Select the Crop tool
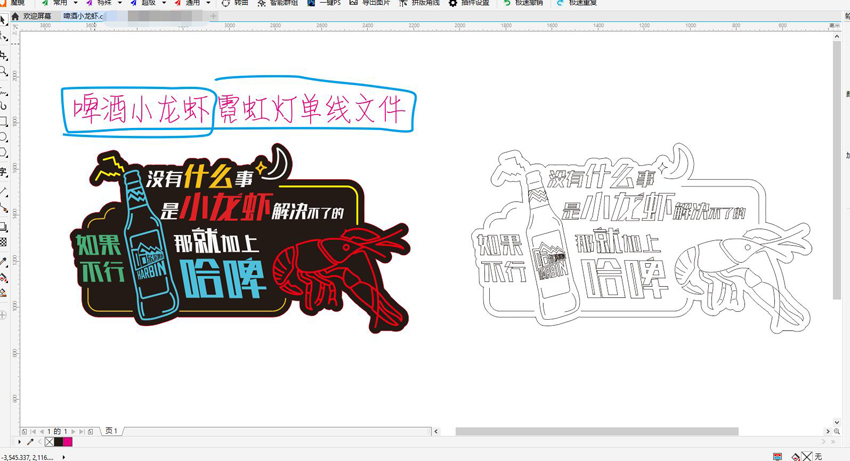Image resolution: width=850 pixels, height=461 pixels. [3, 55]
